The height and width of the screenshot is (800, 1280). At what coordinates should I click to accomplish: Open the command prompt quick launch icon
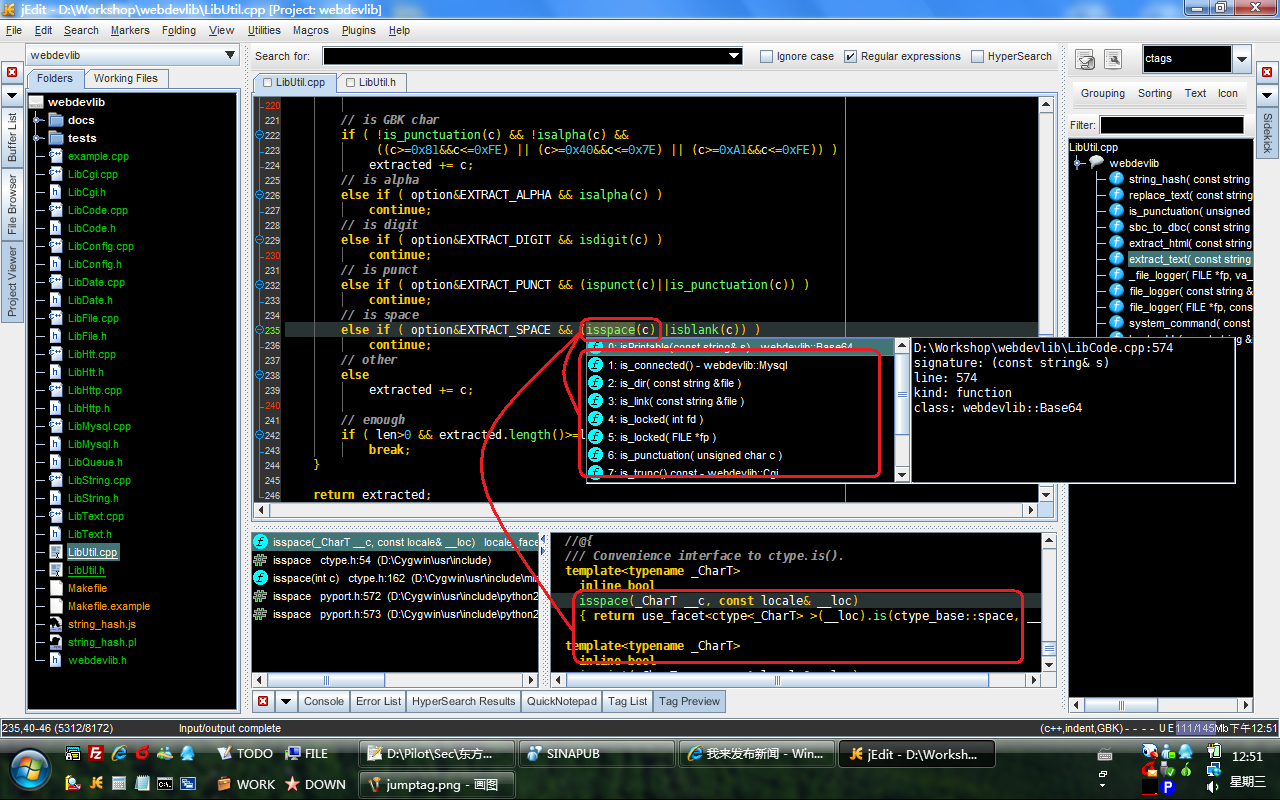[x=164, y=784]
